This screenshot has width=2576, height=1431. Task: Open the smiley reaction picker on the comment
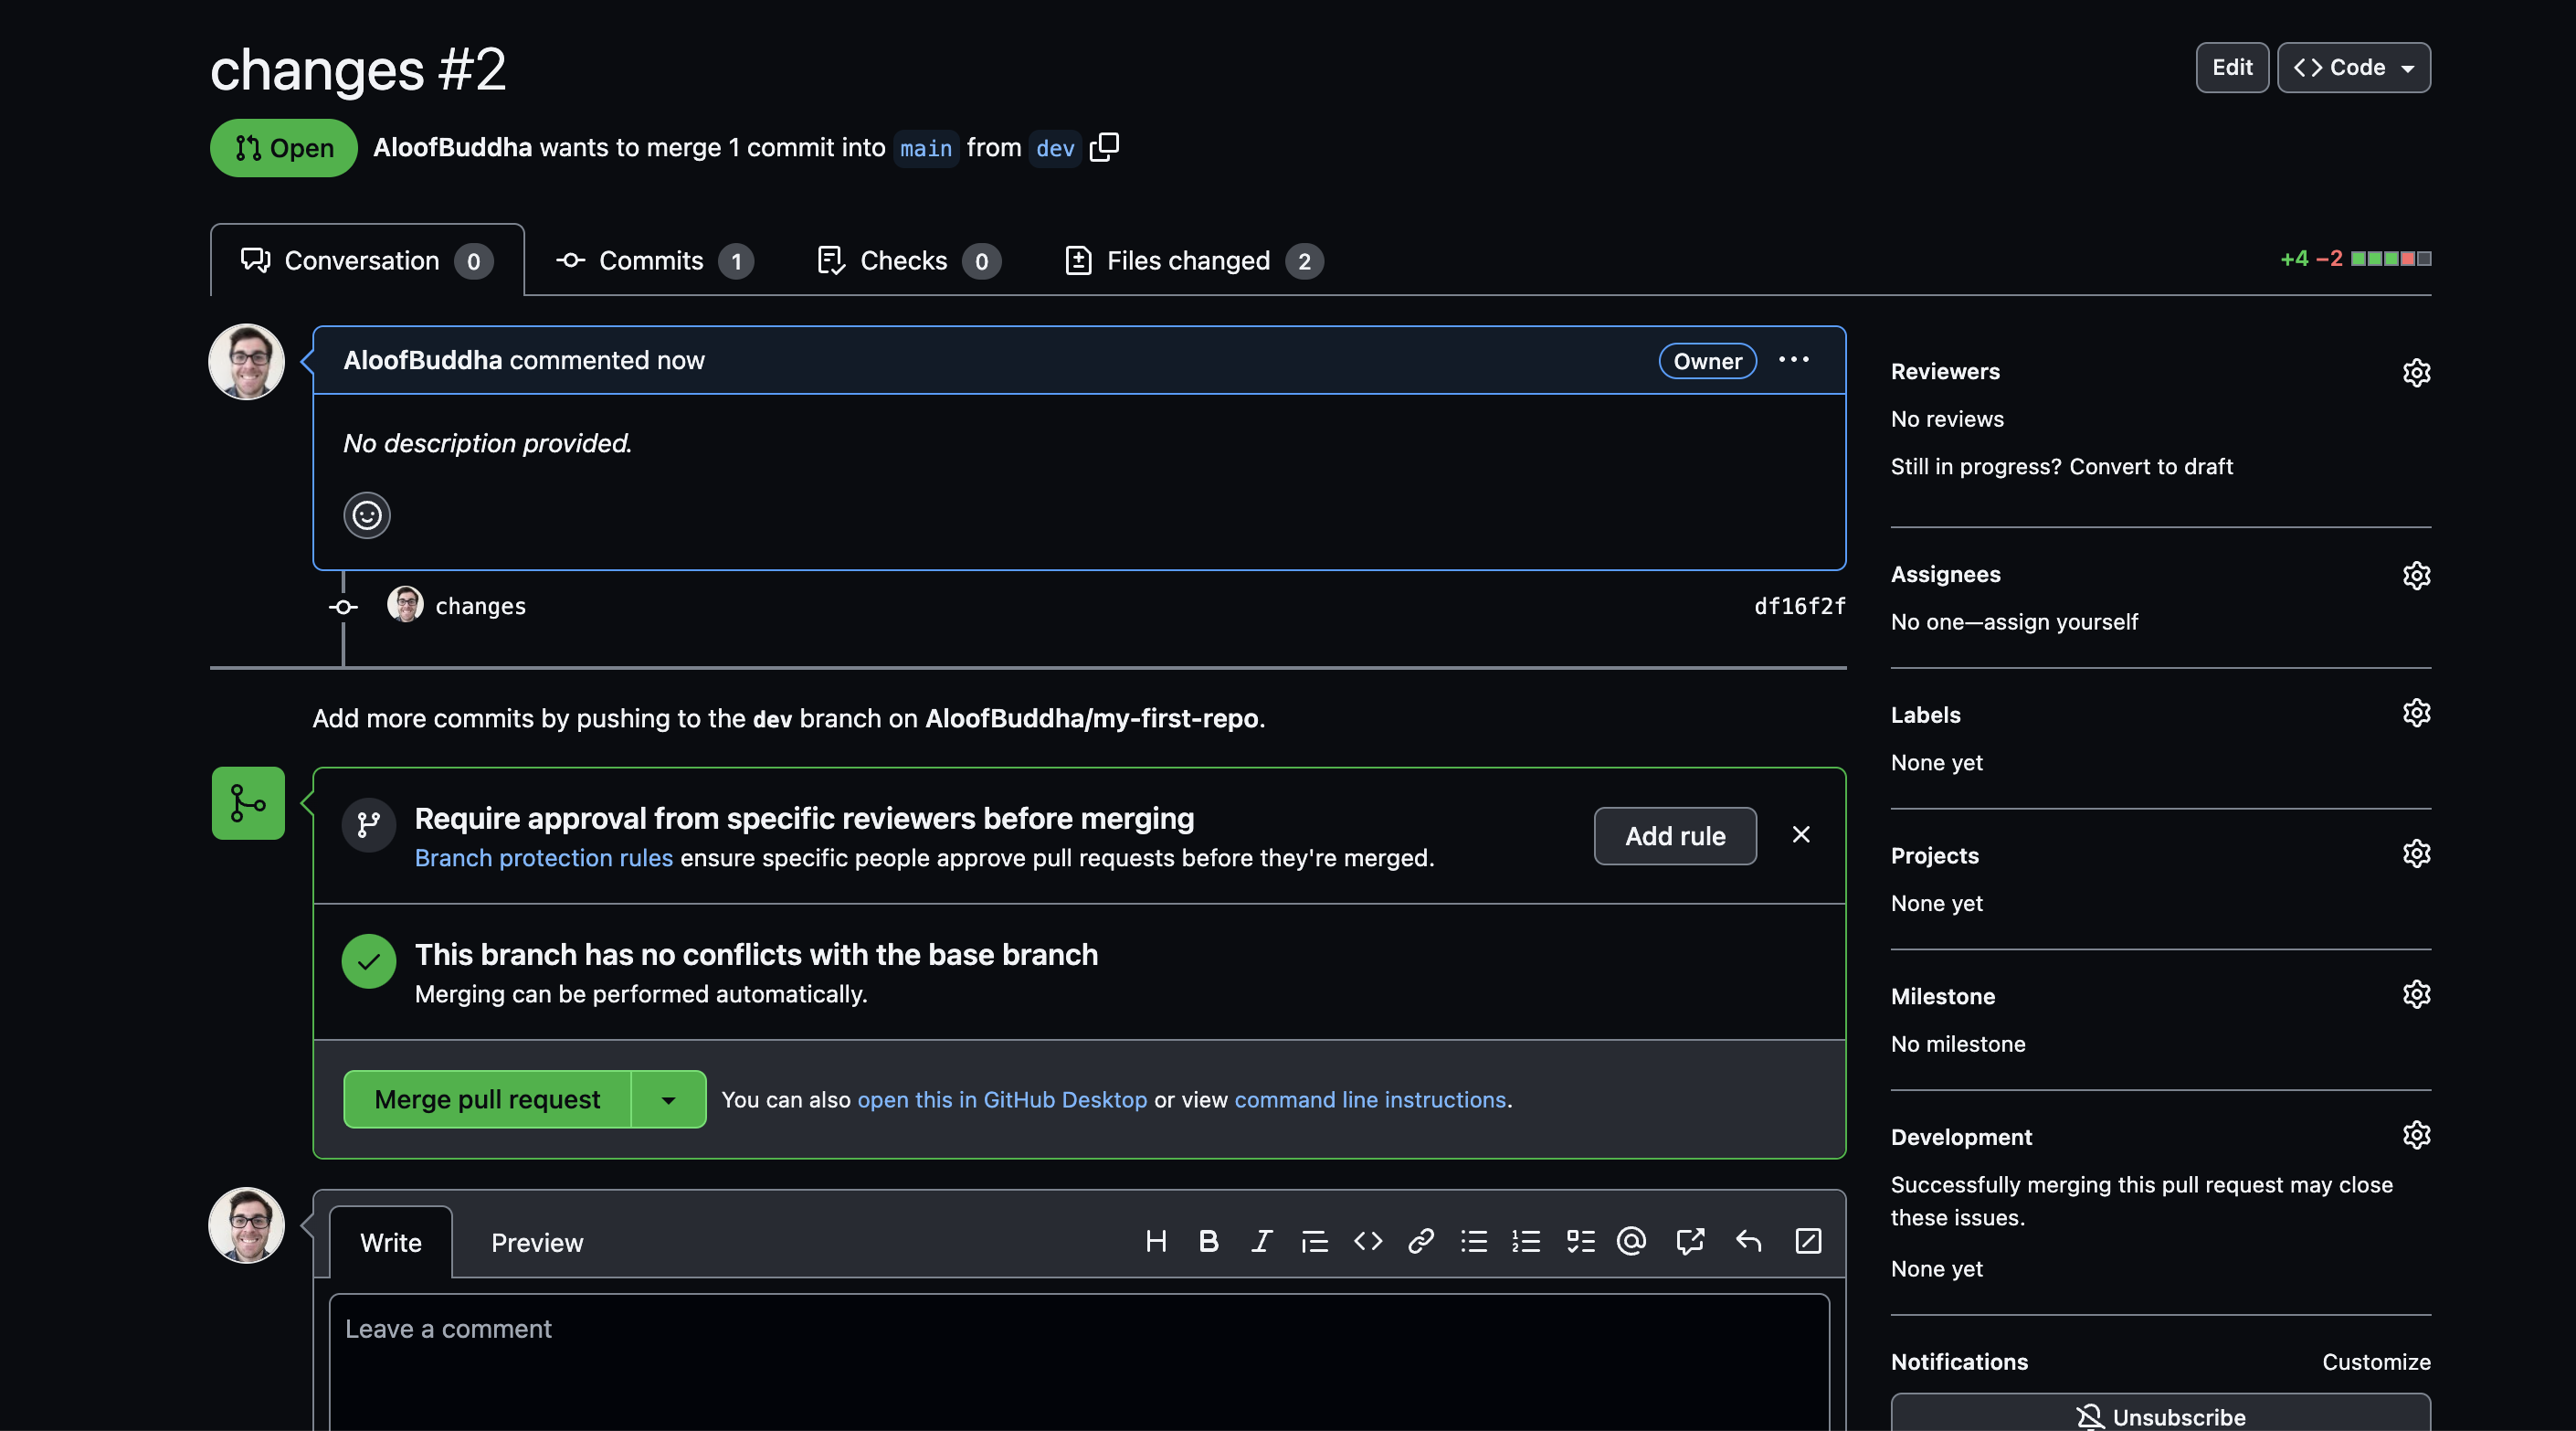(366, 515)
